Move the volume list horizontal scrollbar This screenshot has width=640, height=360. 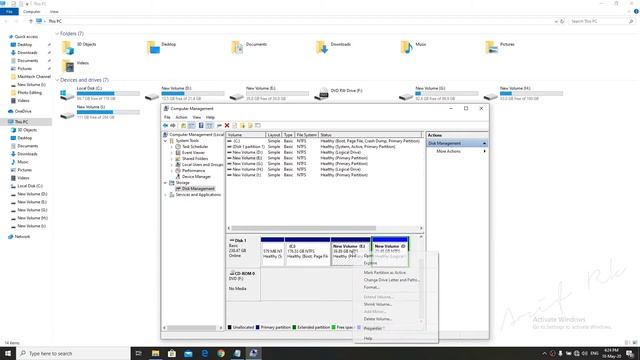304,228
